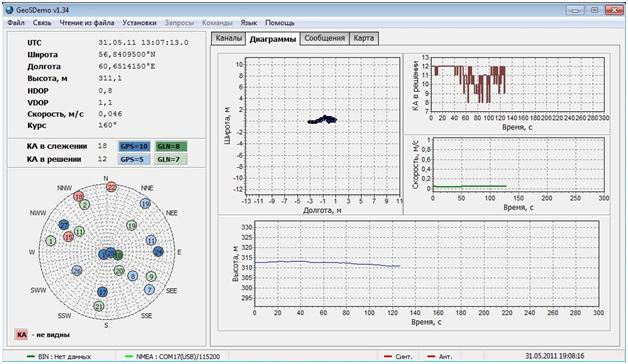The height and width of the screenshot is (364, 628).
Task: Click the KA в слежении count 18
Action: pyautogui.click(x=103, y=146)
